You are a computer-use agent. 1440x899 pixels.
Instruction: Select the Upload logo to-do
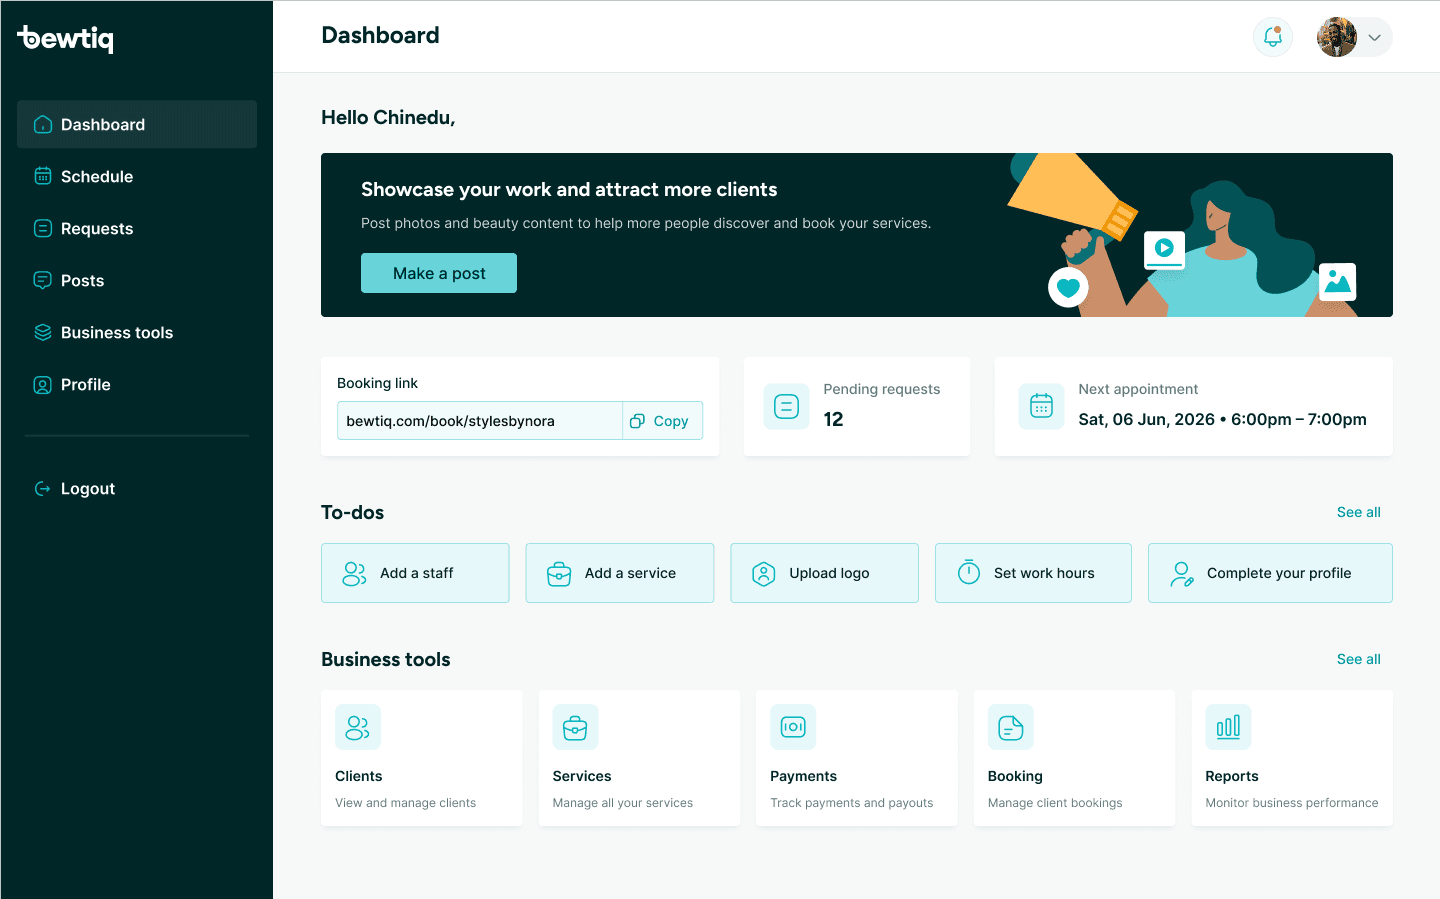(824, 573)
